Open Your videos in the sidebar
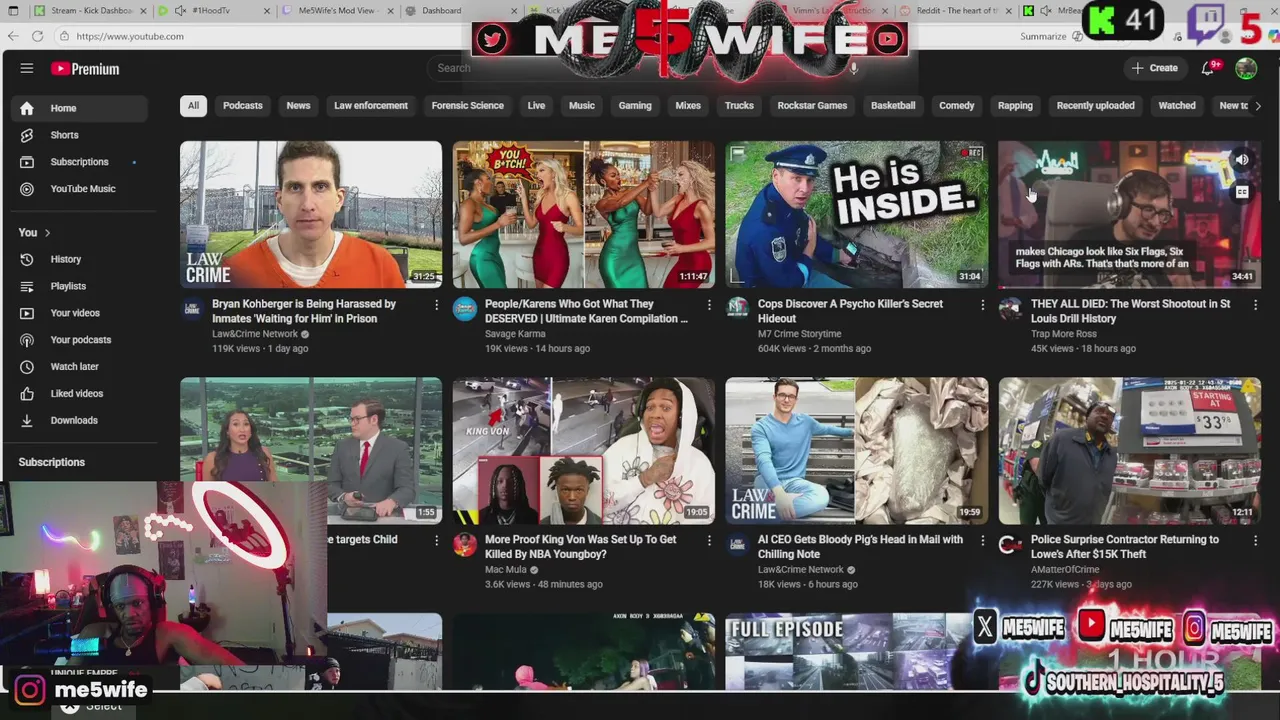The image size is (1280, 720). (x=80, y=313)
